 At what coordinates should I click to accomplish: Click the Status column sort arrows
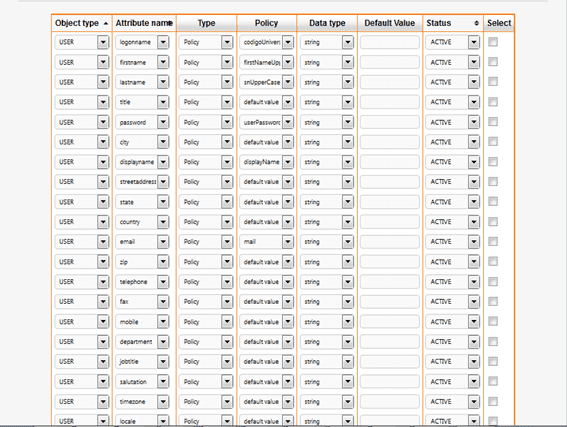476,23
